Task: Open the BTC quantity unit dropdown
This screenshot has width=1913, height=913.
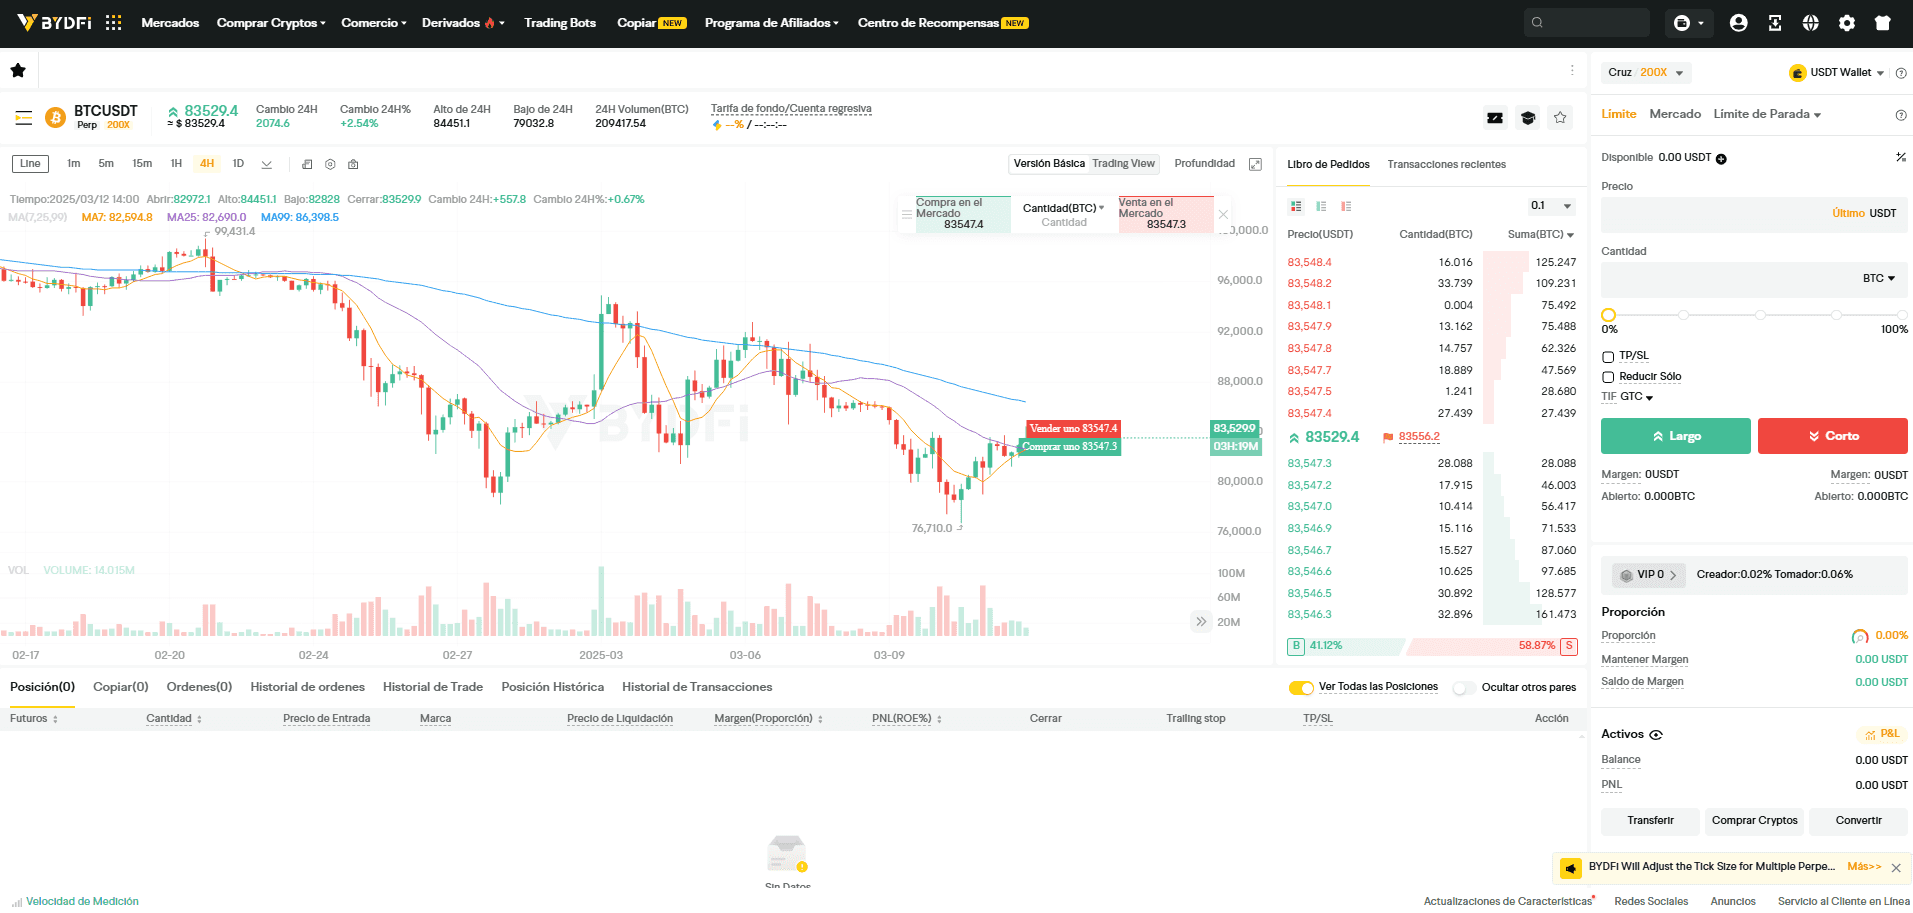Action: coord(1879,279)
